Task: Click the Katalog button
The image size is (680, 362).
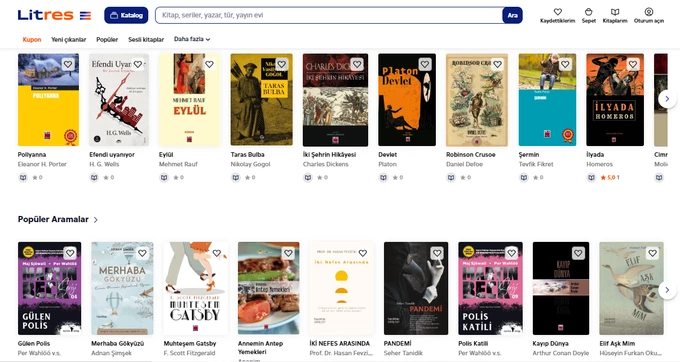Action: click(x=126, y=15)
